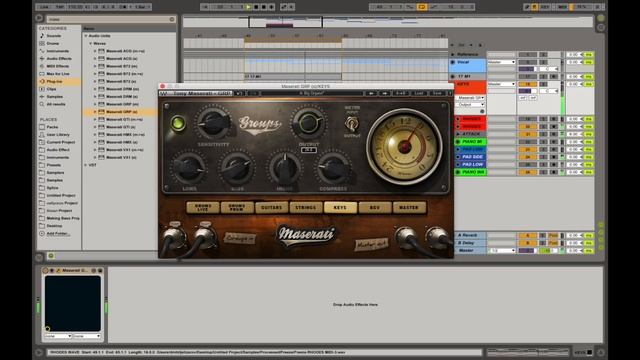
Task: Open KEYS track output routing dropdown
Action: [x=502, y=84]
